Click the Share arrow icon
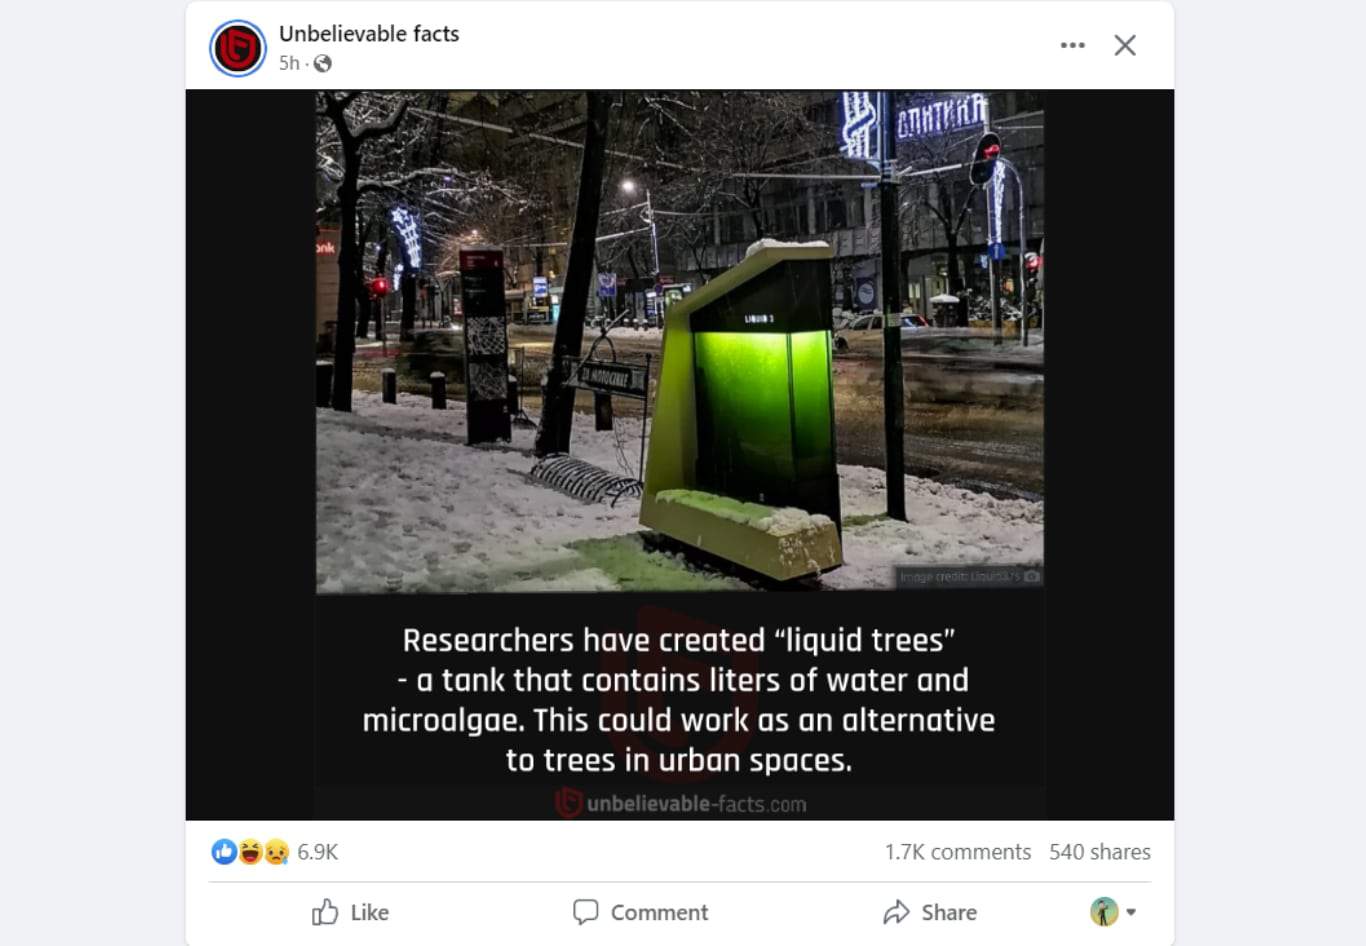Viewport: 1366px width, 946px height. click(896, 912)
